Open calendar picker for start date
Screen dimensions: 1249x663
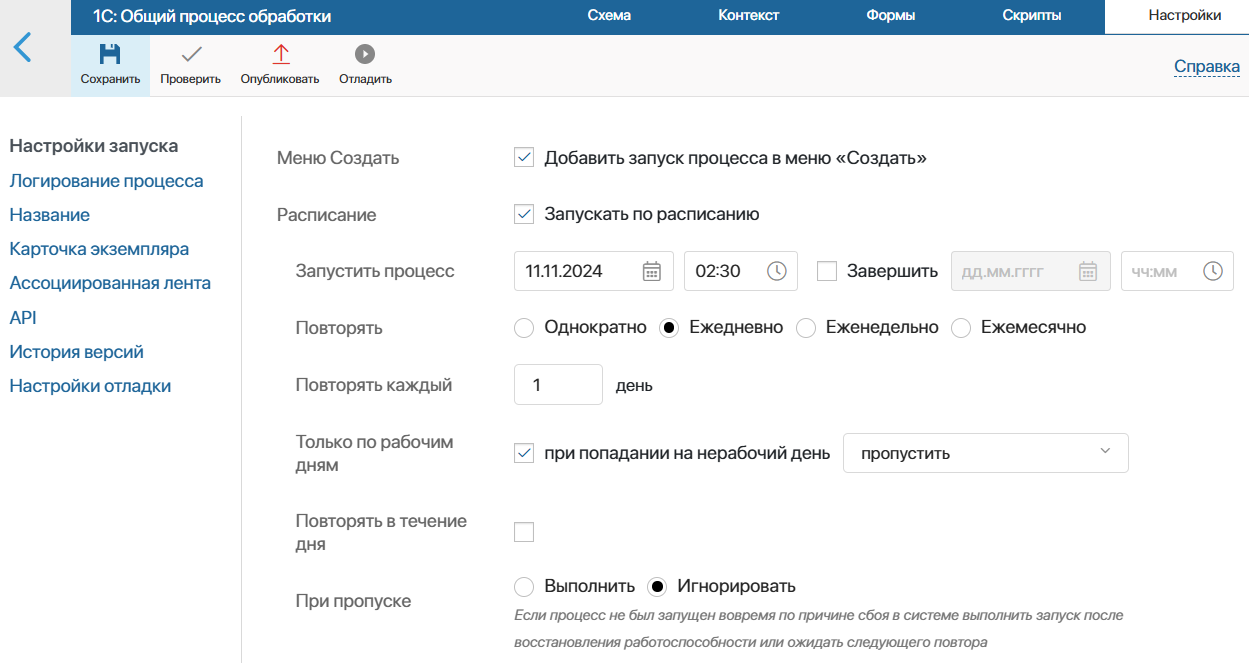click(651, 271)
